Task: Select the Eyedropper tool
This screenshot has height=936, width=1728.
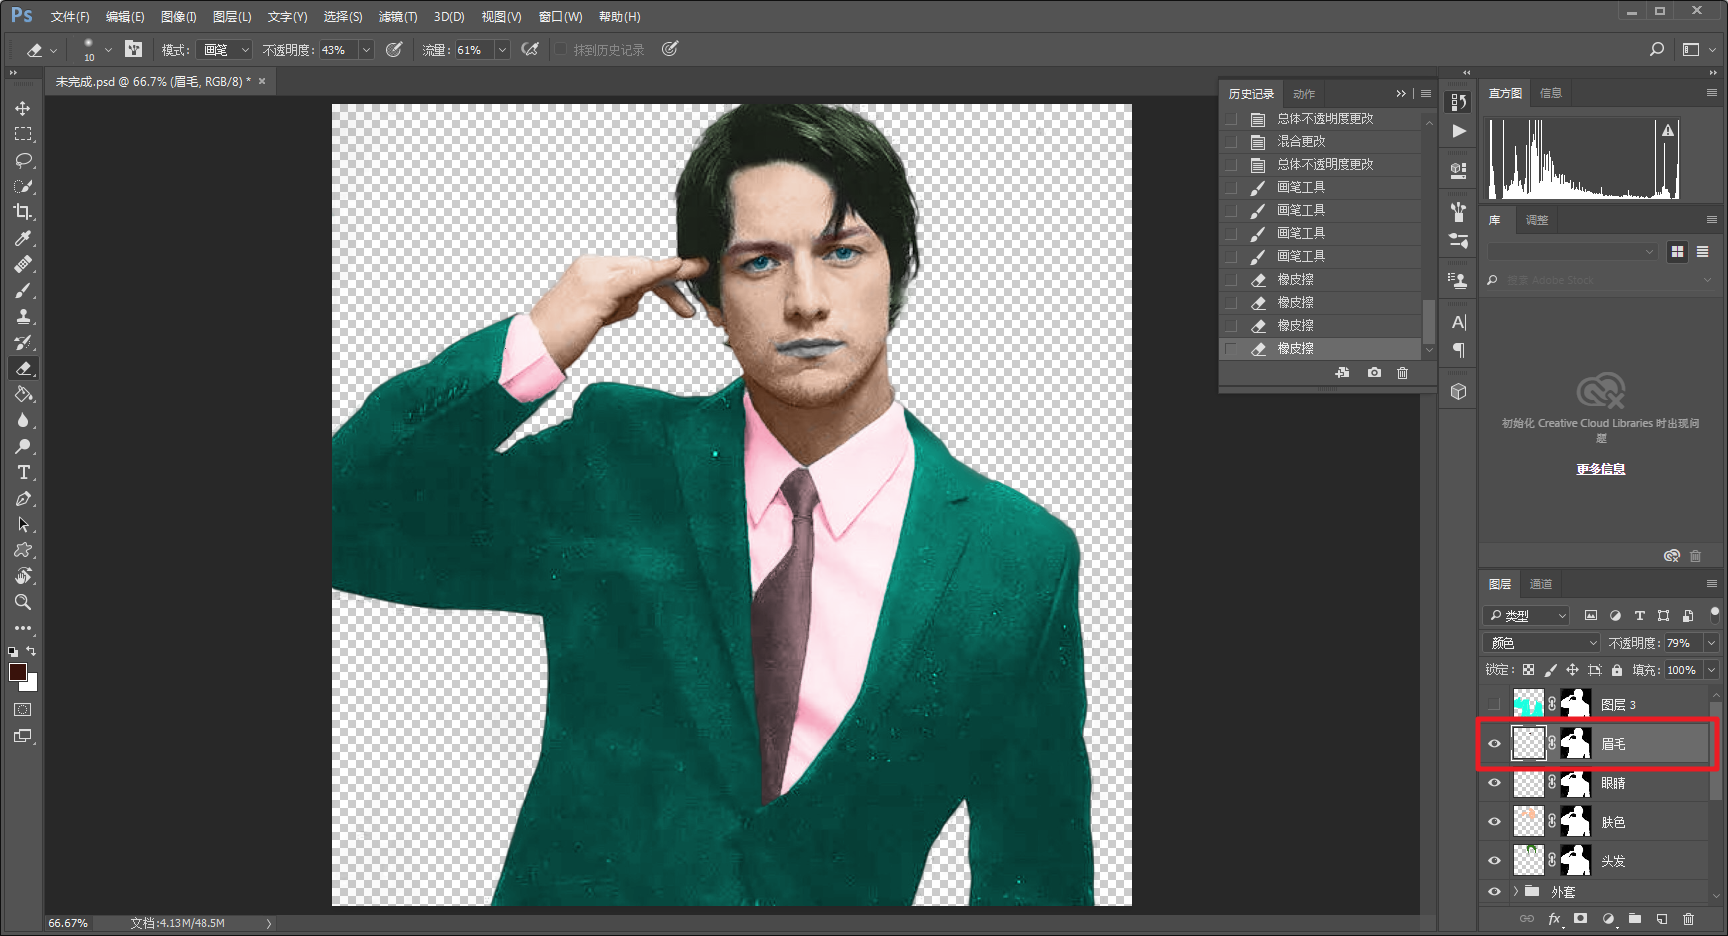Action: (x=23, y=238)
